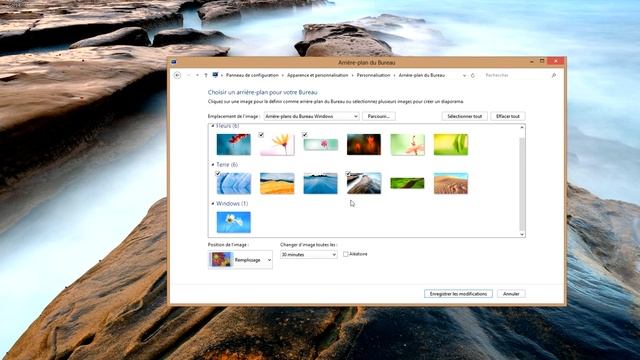Expand arrow after Panneau de configuration breadcrumb

point(283,76)
